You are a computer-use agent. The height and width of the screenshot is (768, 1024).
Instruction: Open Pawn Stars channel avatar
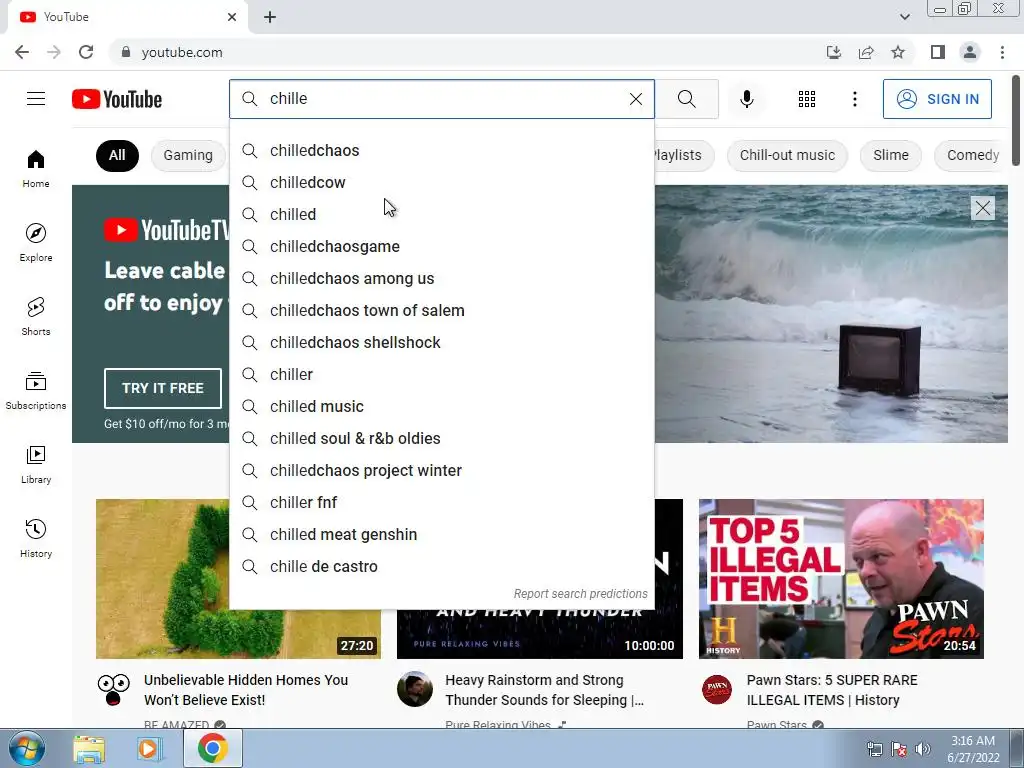click(716, 689)
